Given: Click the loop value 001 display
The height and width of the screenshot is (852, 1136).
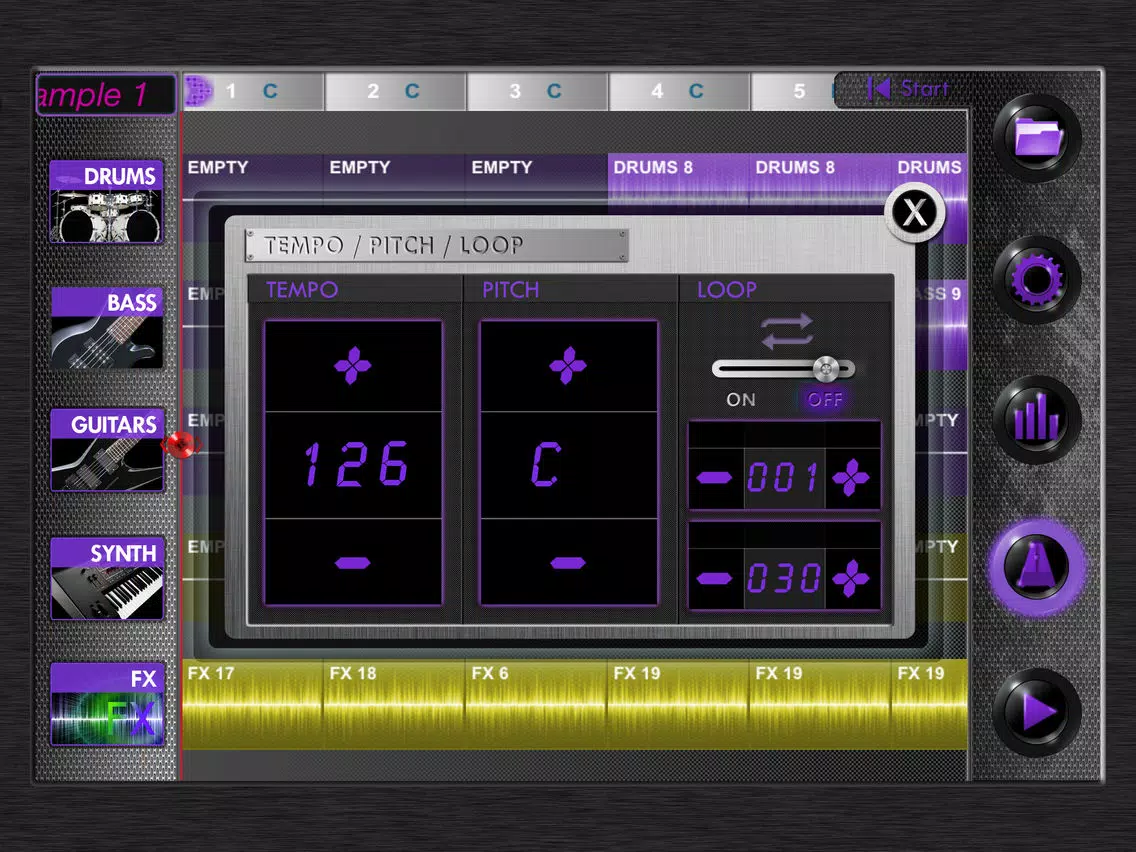Looking at the screenshot, I should coord(784,477).
